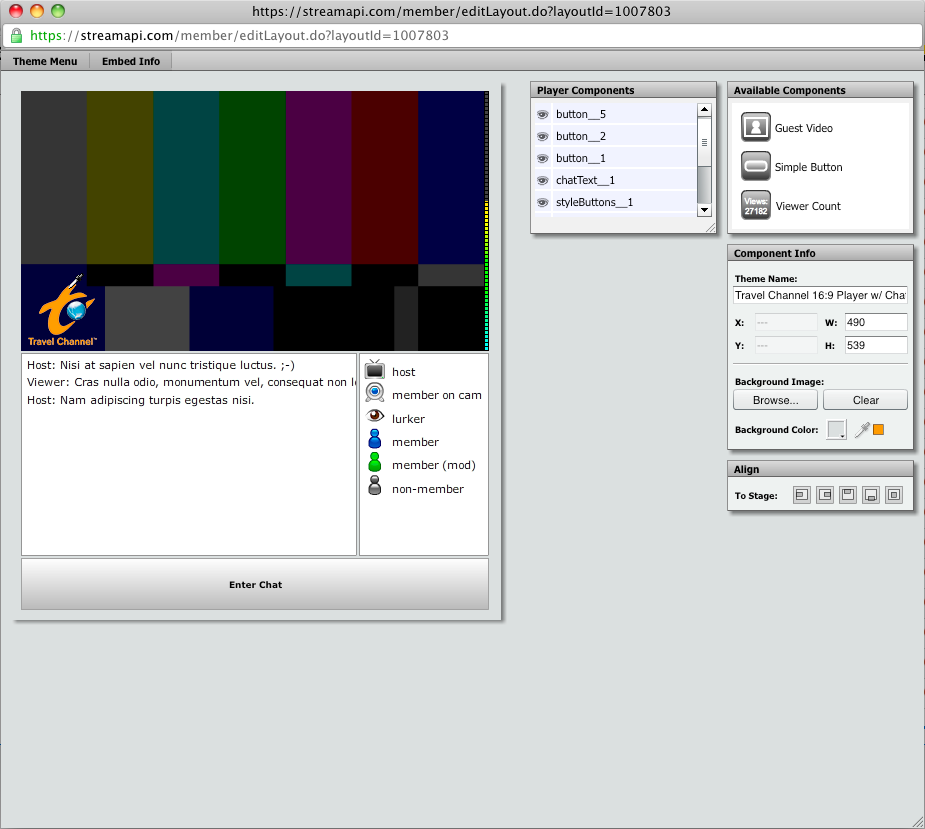
Task: Click the Component Info panel header
Action: pyautogui.click(x=820, y=253)
